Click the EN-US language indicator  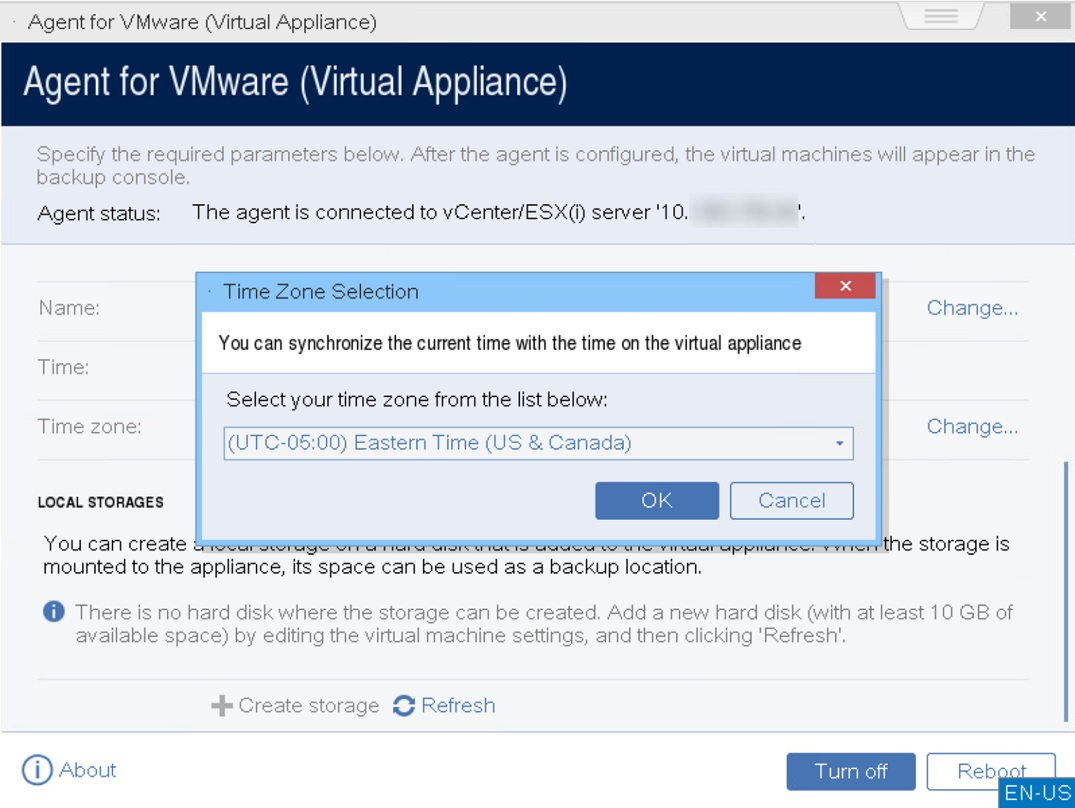click(x=1037, y=793)
